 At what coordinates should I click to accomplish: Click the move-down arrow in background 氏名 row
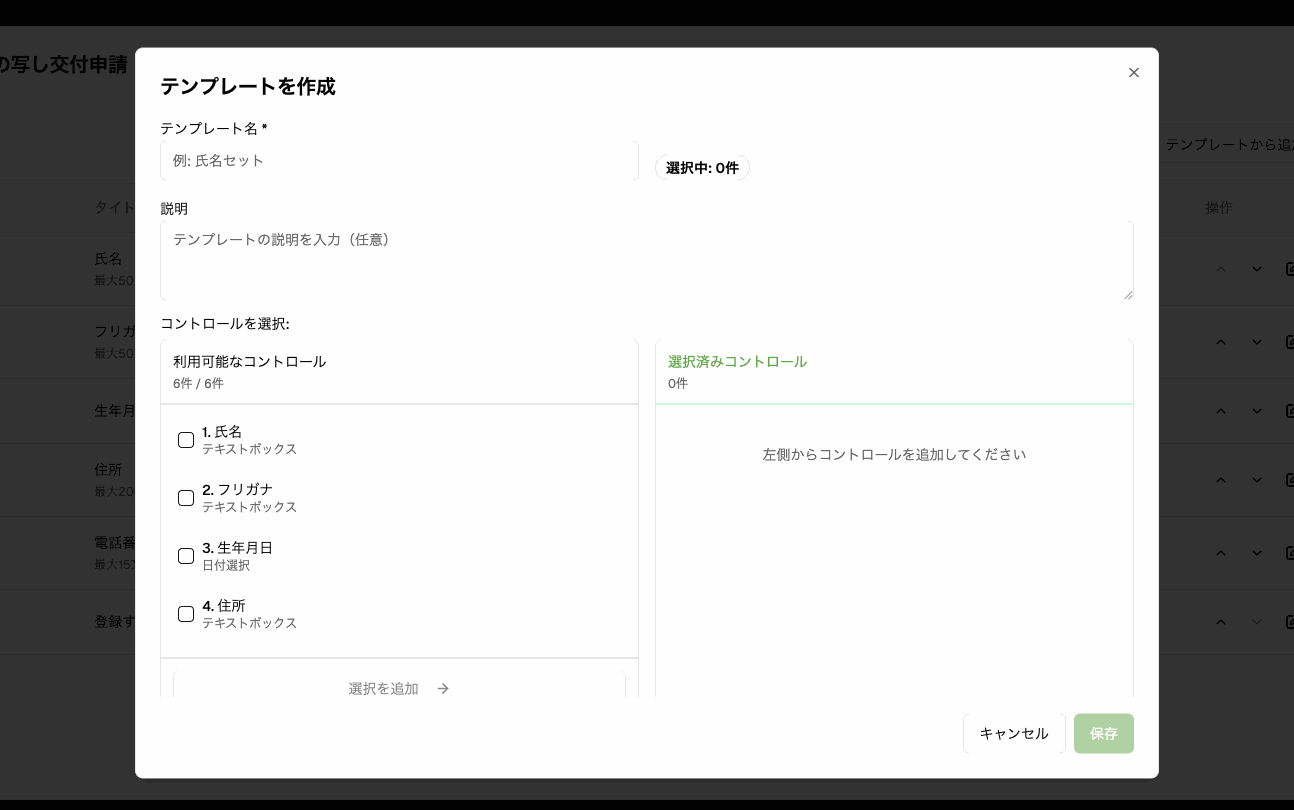pos(1257,269)
